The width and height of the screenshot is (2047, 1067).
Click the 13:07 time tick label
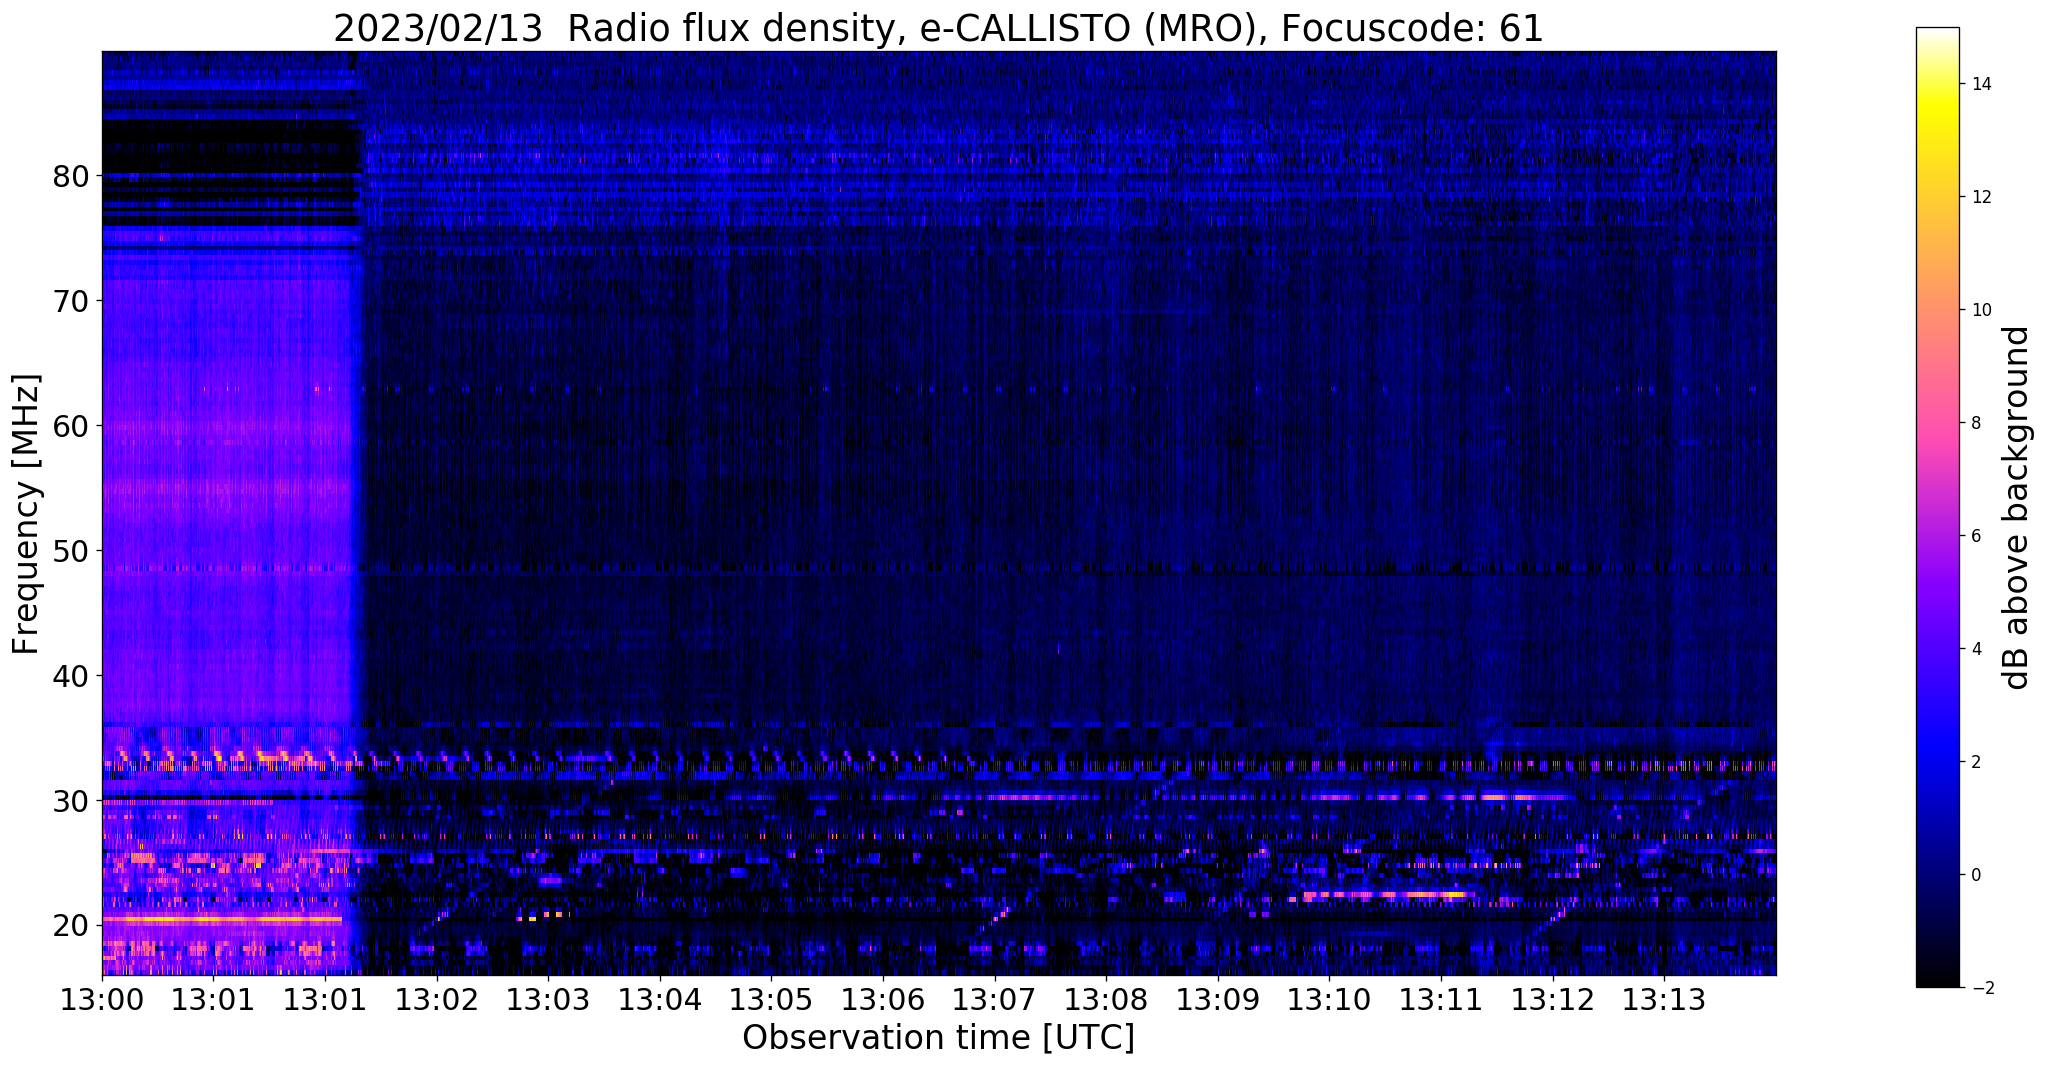pyautogui.click(x=994, y=999)
